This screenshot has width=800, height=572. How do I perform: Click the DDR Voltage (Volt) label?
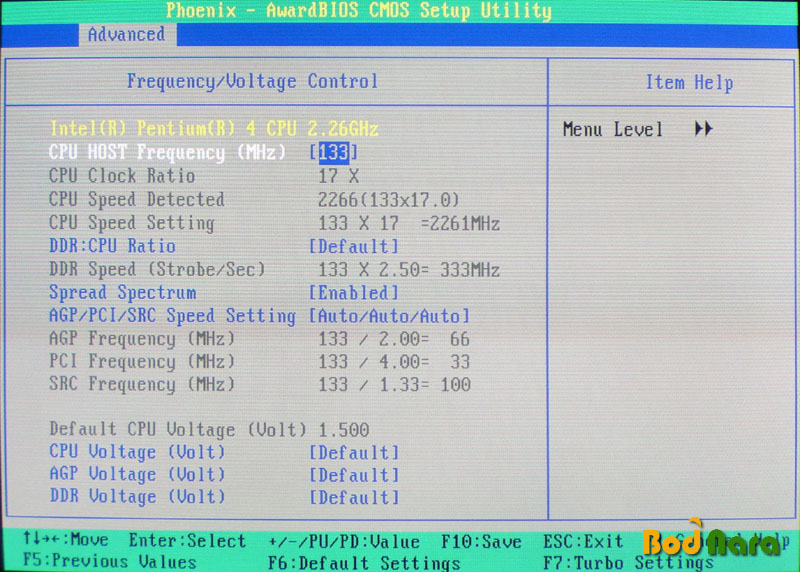[137, 497]
